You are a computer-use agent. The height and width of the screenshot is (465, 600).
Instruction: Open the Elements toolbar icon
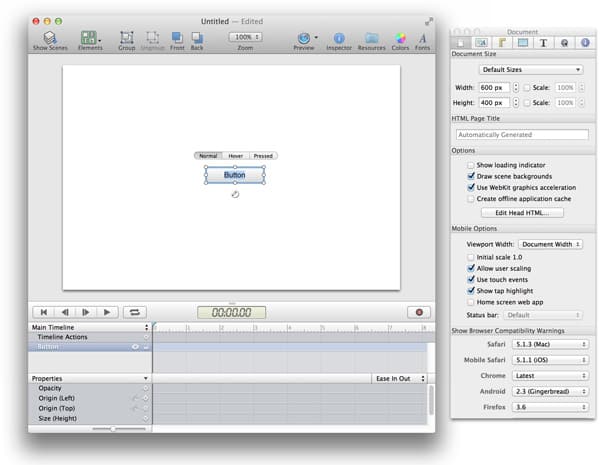point(90,37)
